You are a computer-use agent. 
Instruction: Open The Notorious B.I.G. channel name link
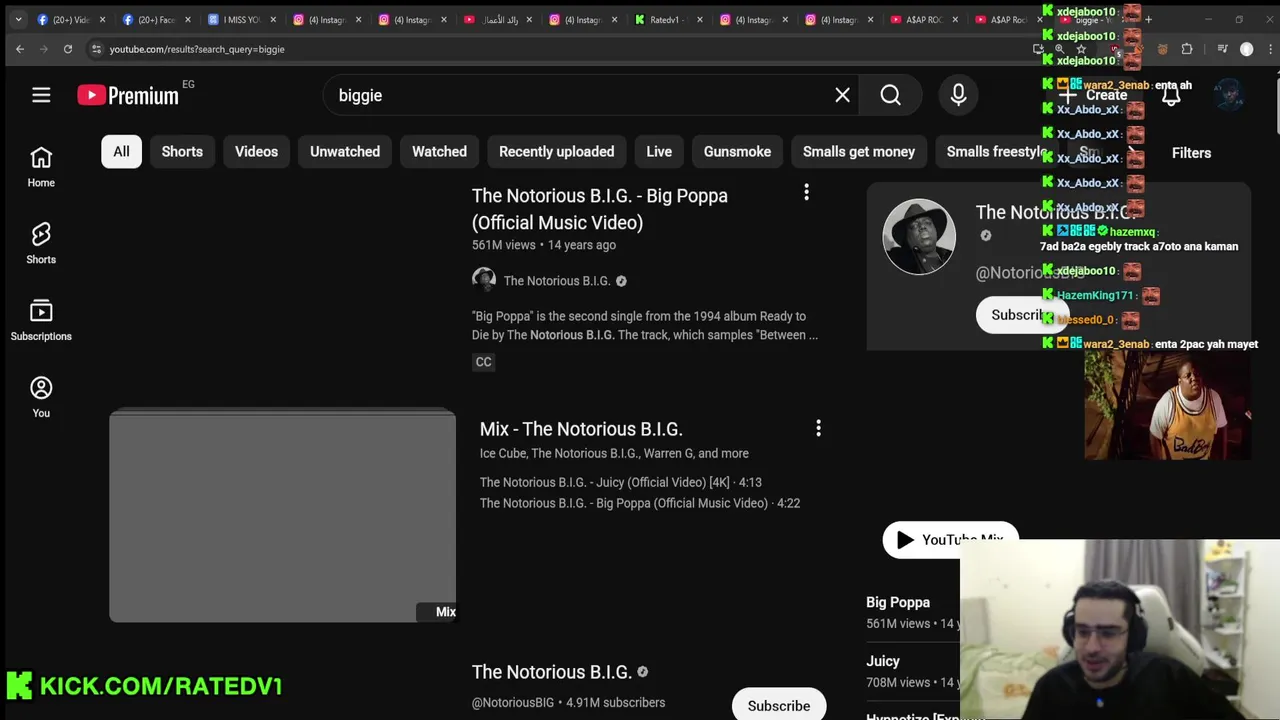coord(557,281)
